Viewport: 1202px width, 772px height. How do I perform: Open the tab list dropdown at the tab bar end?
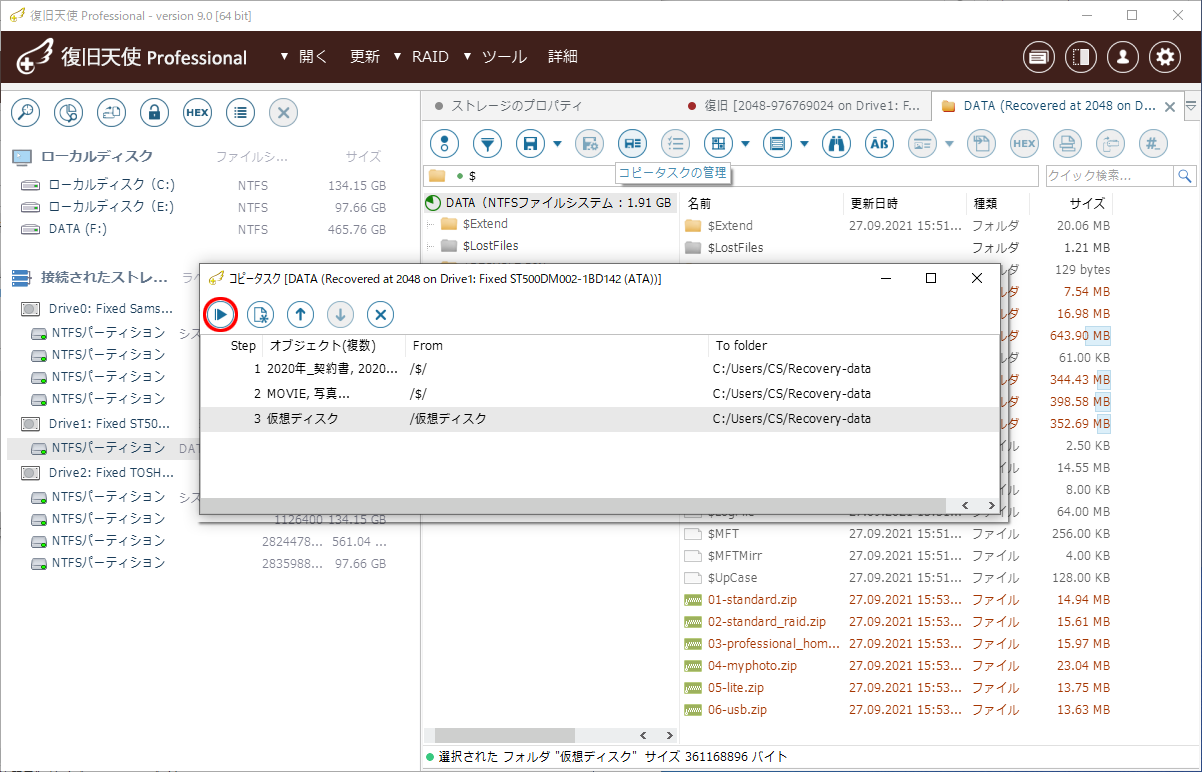pos(1191,105)
